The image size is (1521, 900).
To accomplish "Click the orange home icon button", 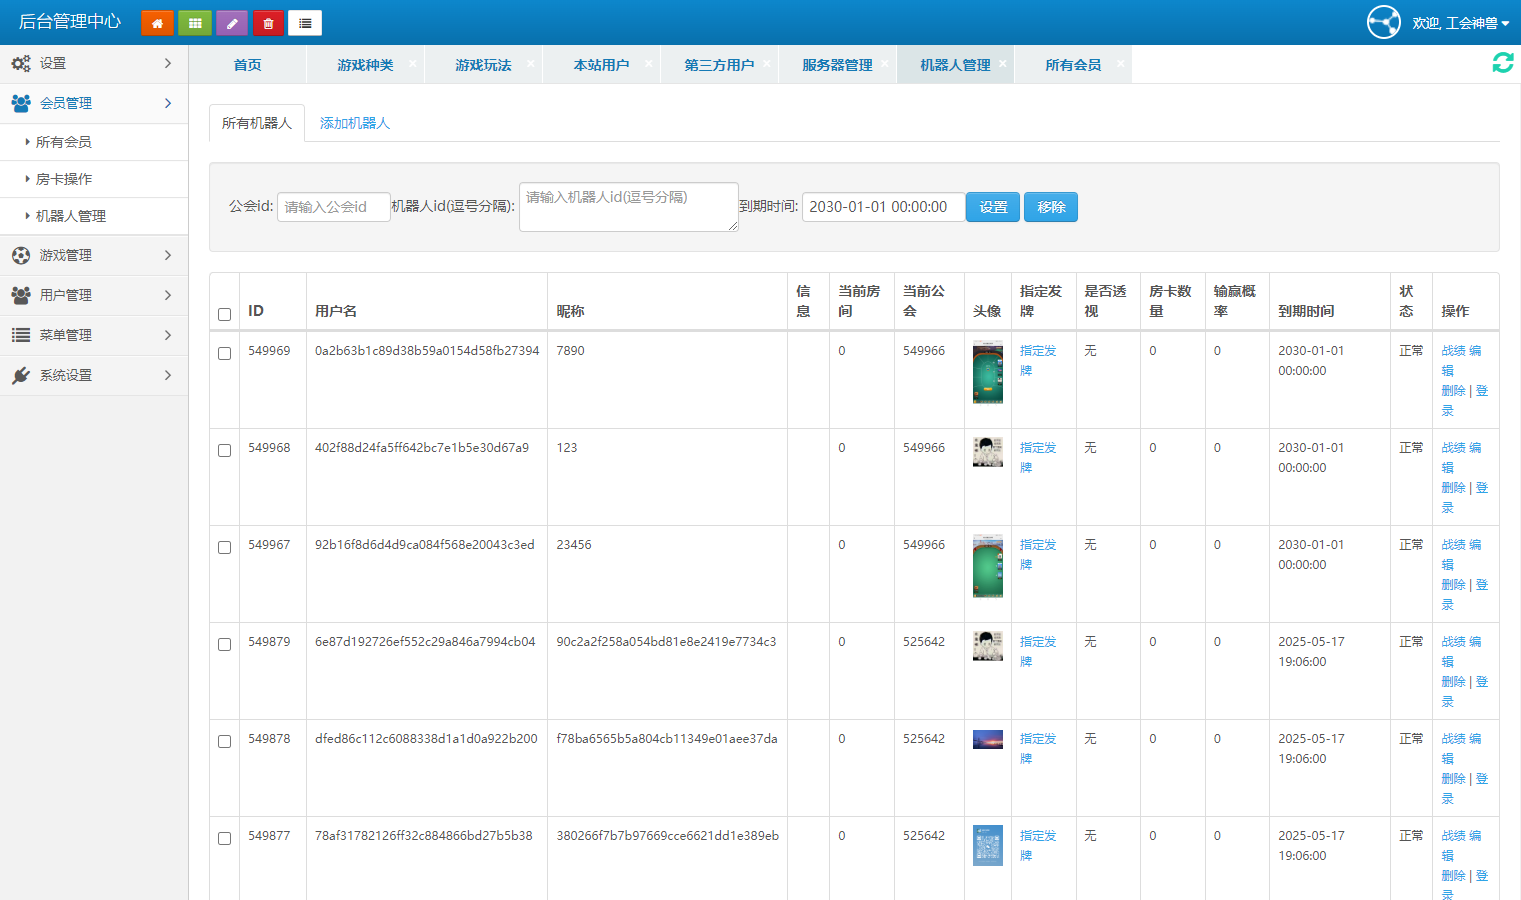I will click(157, 23).
